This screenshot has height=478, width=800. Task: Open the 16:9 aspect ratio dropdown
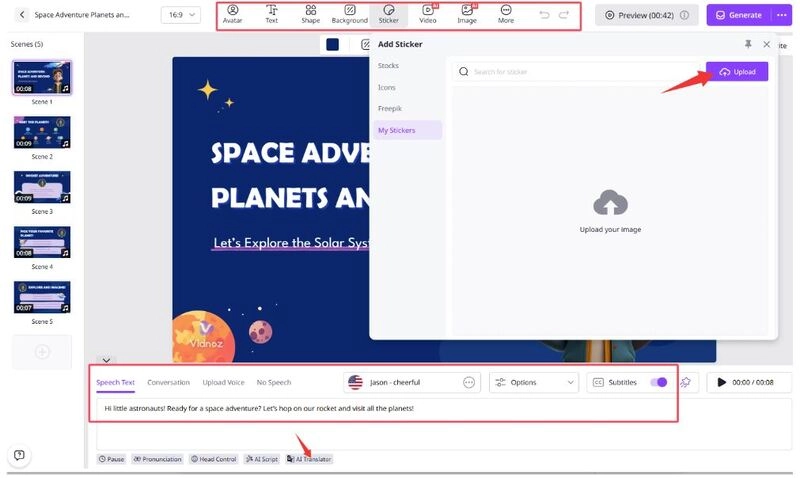[181, 15]
